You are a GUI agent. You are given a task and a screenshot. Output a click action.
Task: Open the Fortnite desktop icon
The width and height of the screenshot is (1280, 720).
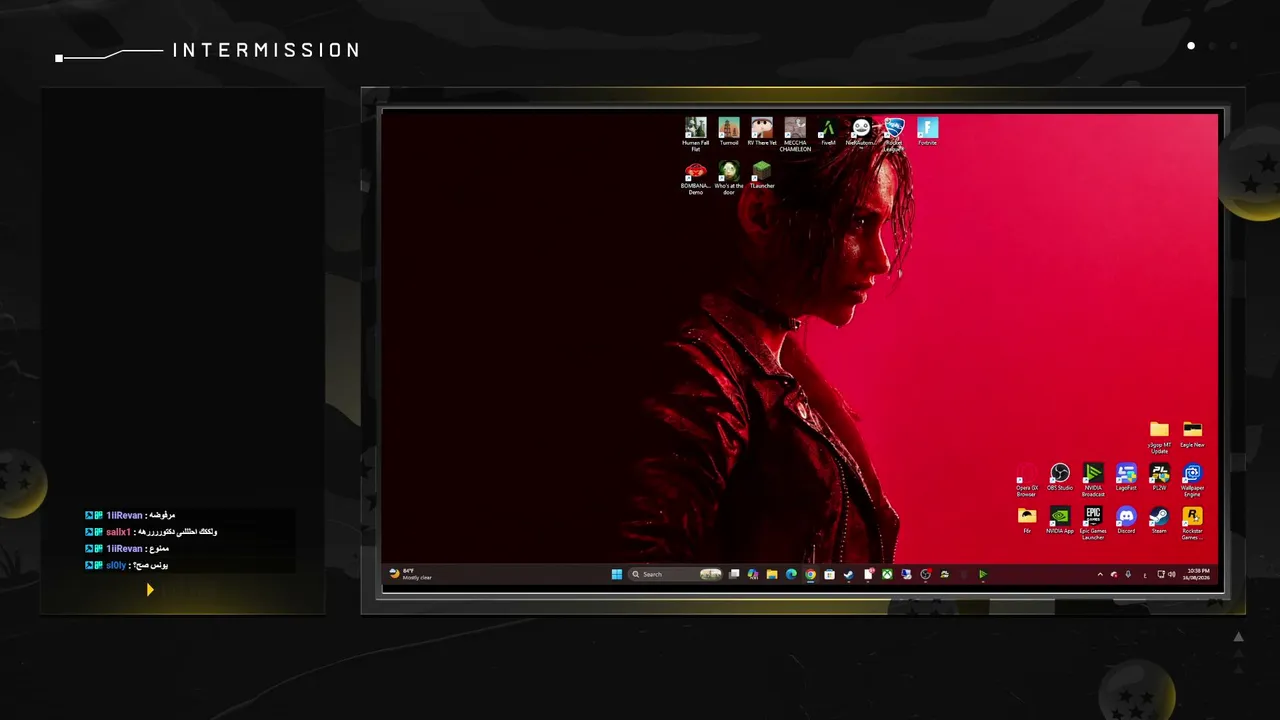[928, 132]
